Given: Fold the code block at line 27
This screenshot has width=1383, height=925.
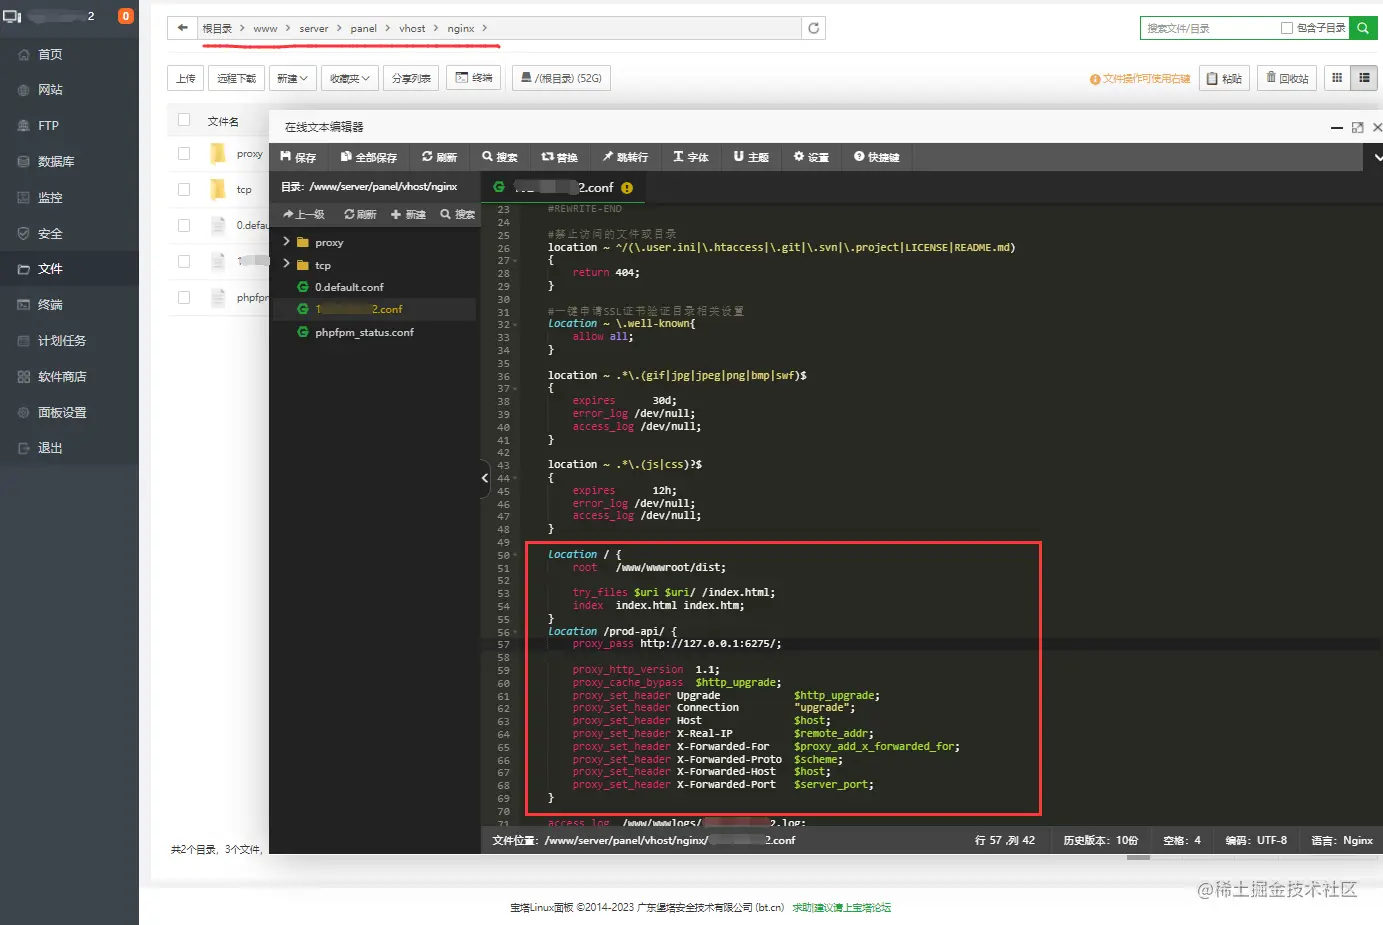Looking at the screenshot, I should click(514, 260).
